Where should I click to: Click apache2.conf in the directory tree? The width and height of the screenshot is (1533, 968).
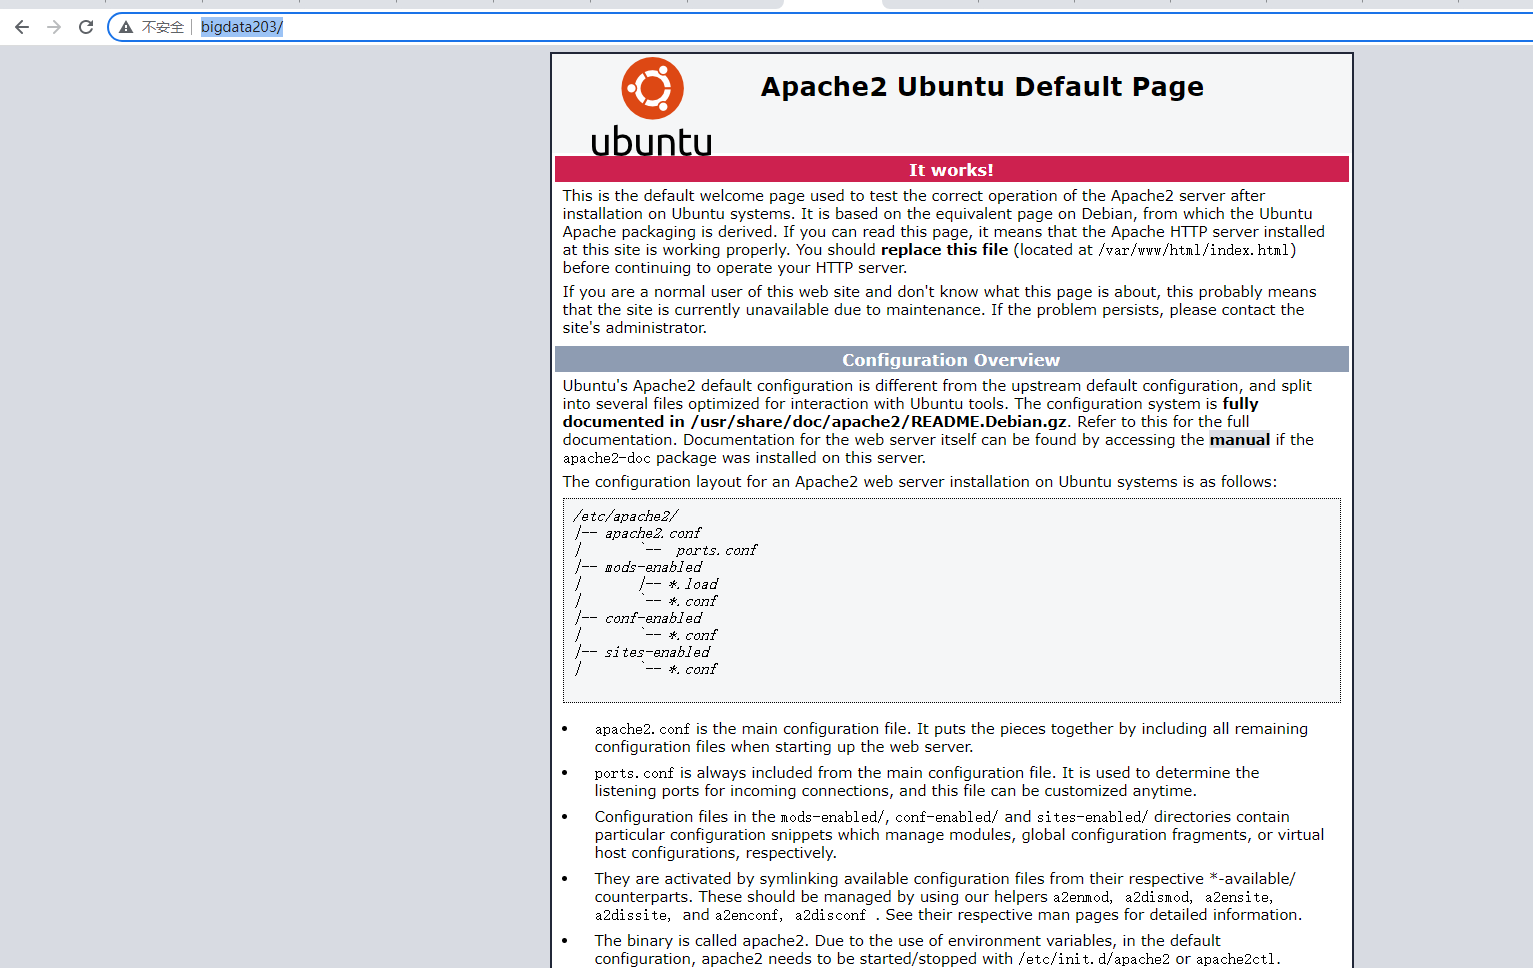653,533
